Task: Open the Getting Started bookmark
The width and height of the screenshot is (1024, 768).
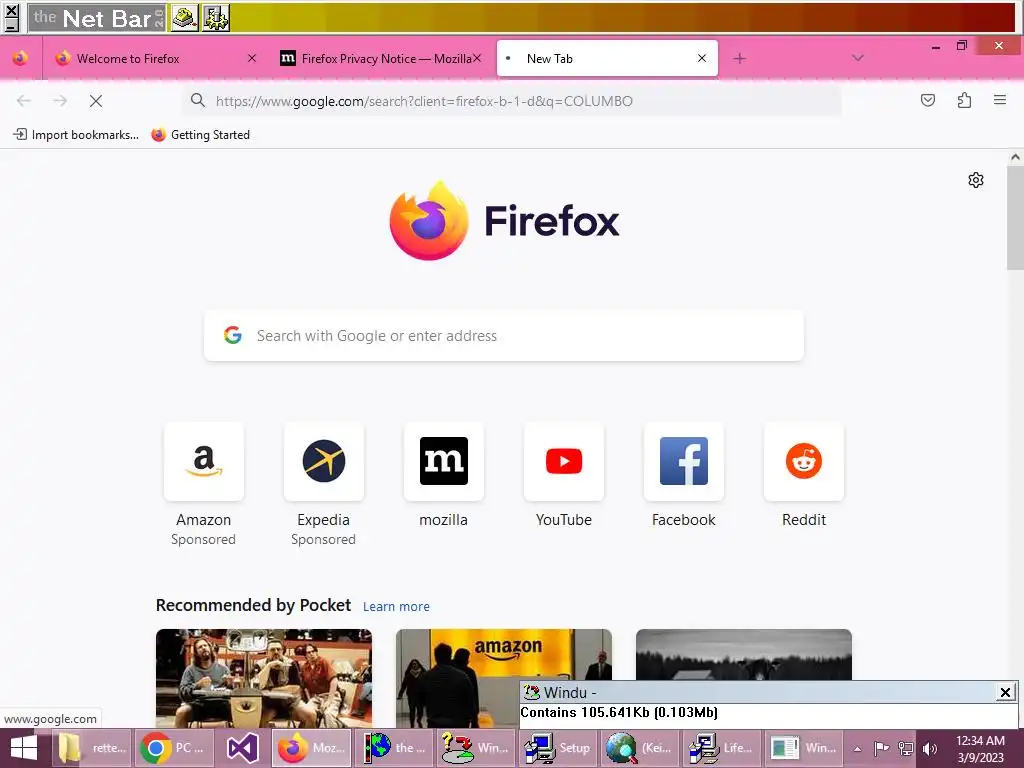Action: [200, 135]
